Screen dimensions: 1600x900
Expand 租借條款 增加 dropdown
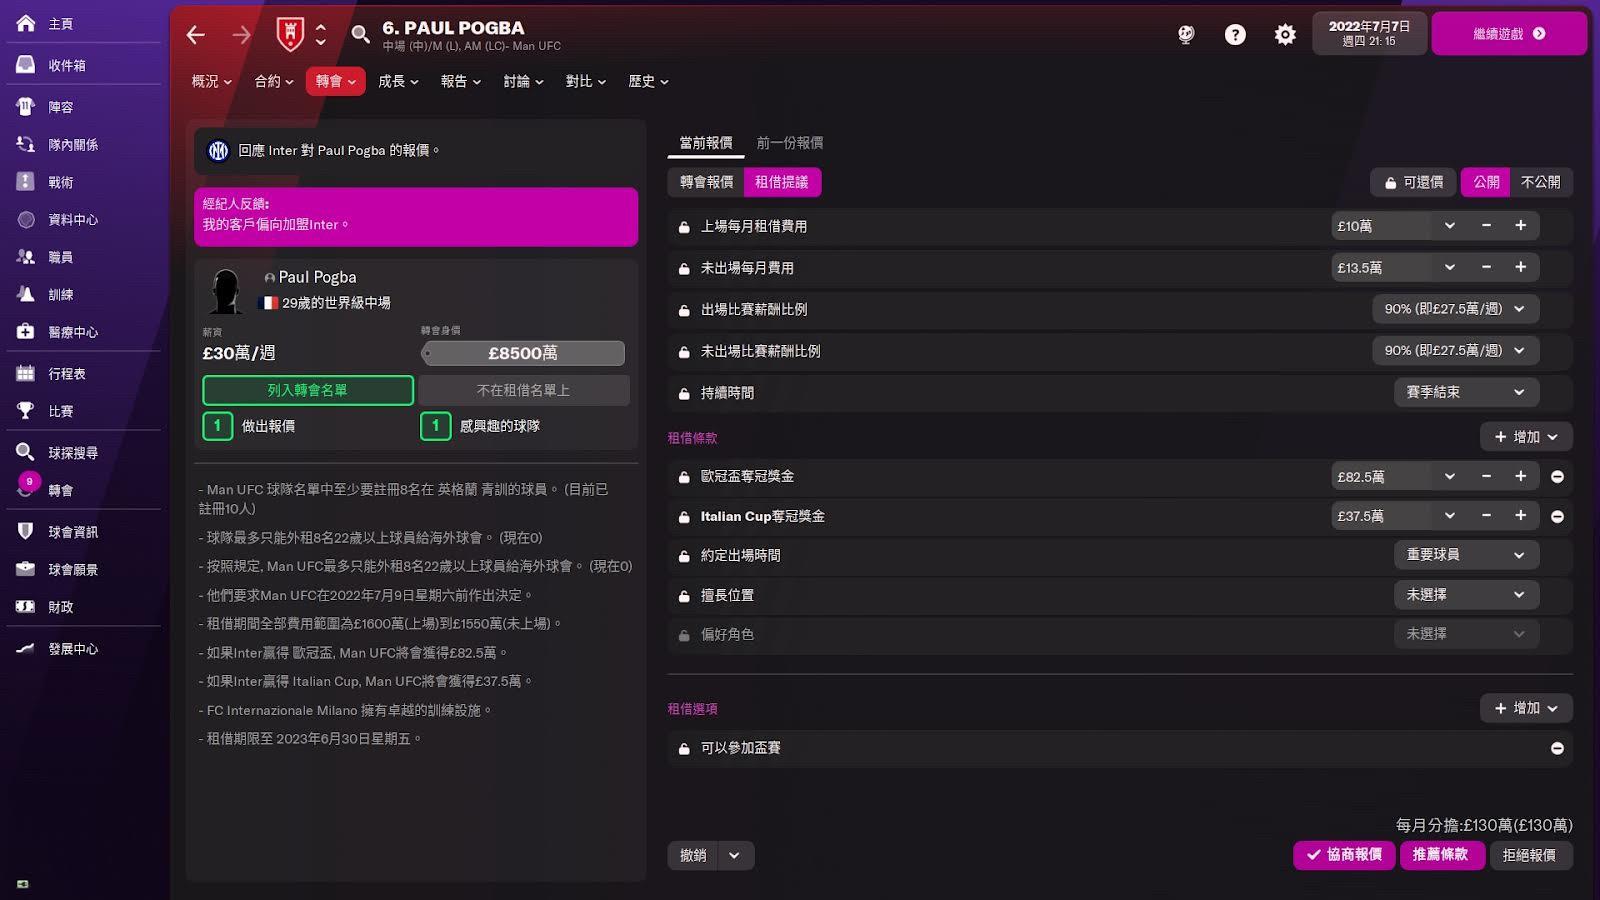(1526, 437)
